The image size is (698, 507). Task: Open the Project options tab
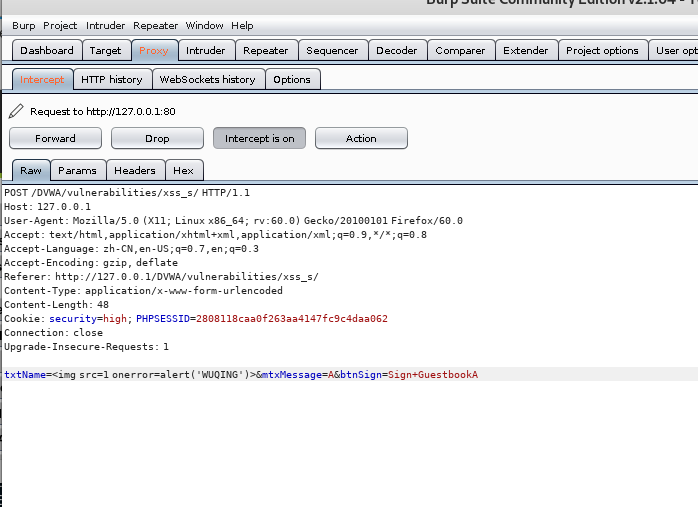point(602,50)
